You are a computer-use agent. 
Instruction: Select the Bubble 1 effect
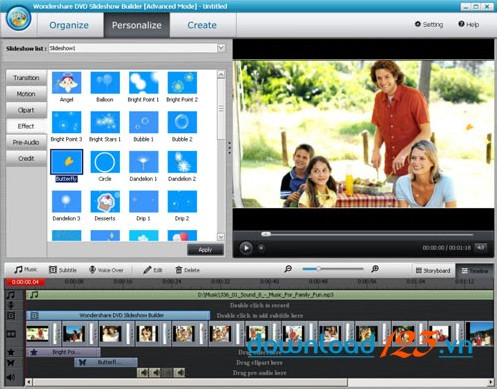pyautogui.click(x=144, y=122)
